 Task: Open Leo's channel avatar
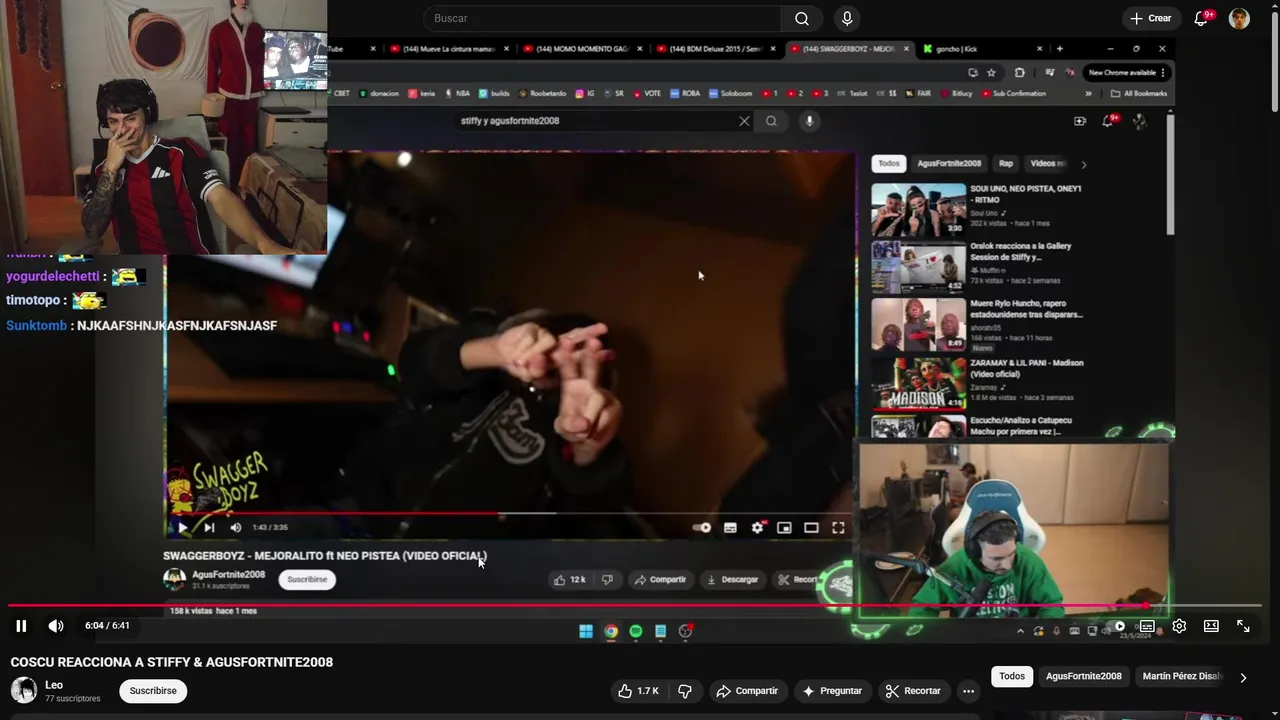[x=24, y=690]
